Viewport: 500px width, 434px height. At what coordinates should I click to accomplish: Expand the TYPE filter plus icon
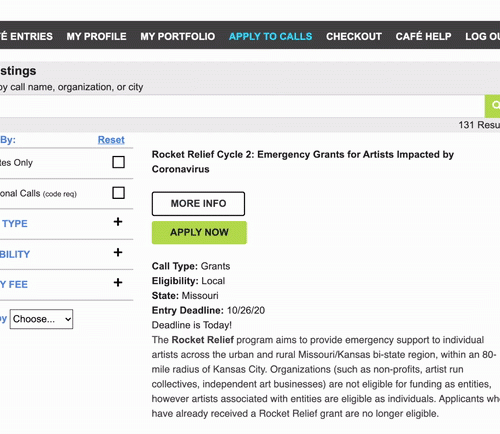tap(118, 222)
